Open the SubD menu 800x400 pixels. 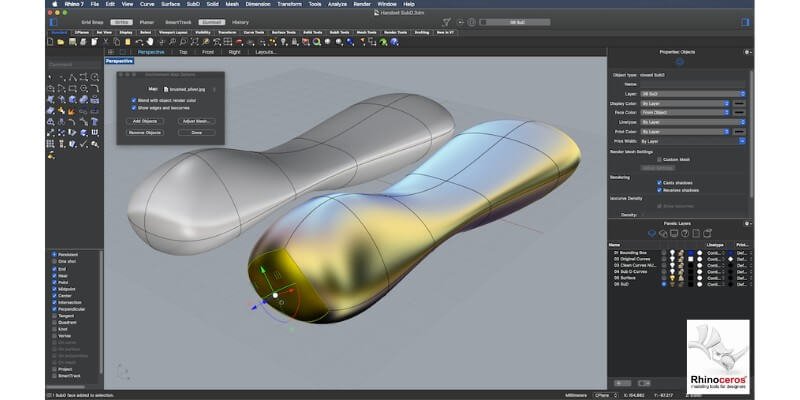(193, 4)
